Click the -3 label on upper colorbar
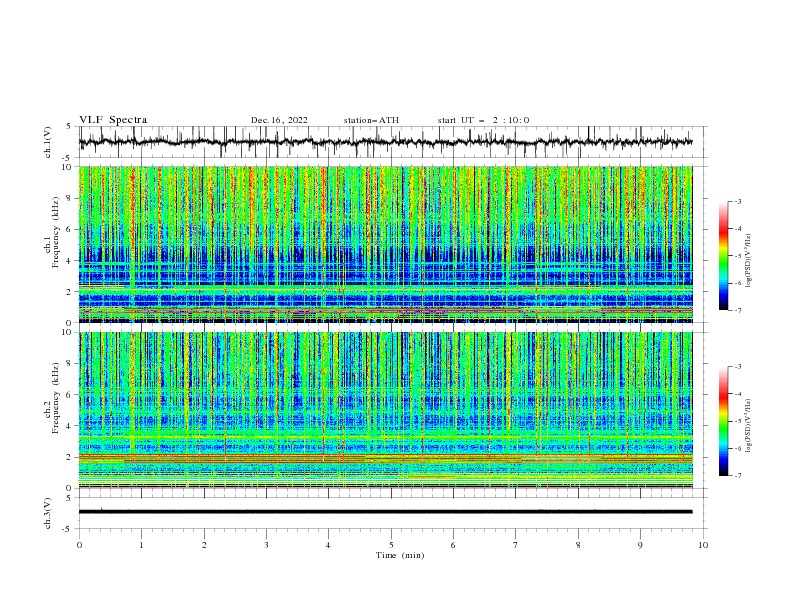This screenshot has width=792, height=612. [738, 201]
